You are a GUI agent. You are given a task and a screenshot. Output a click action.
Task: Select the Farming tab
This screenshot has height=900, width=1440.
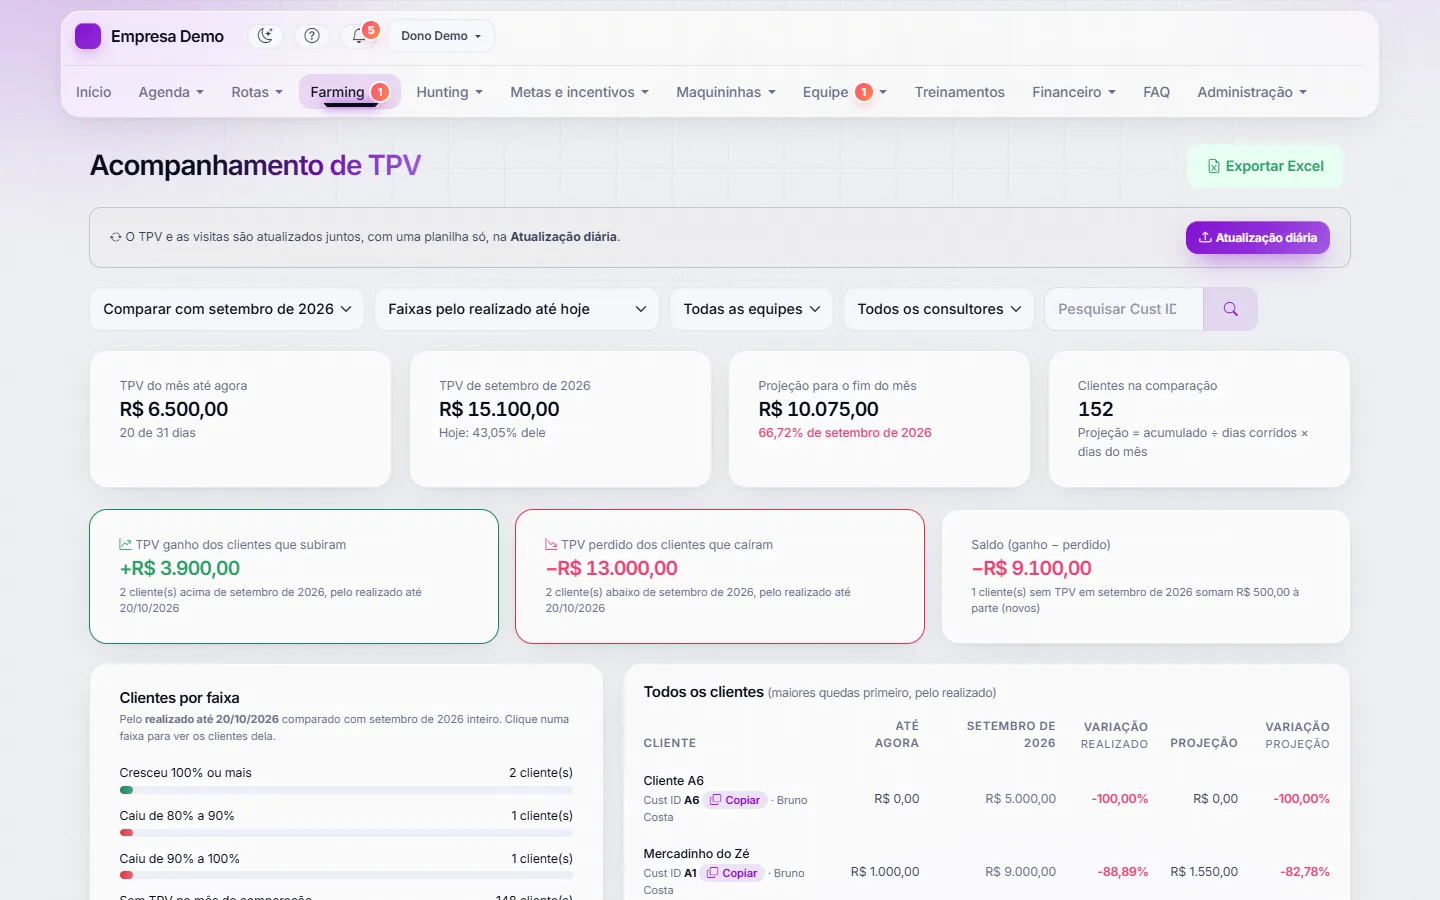tap(349, 92)
